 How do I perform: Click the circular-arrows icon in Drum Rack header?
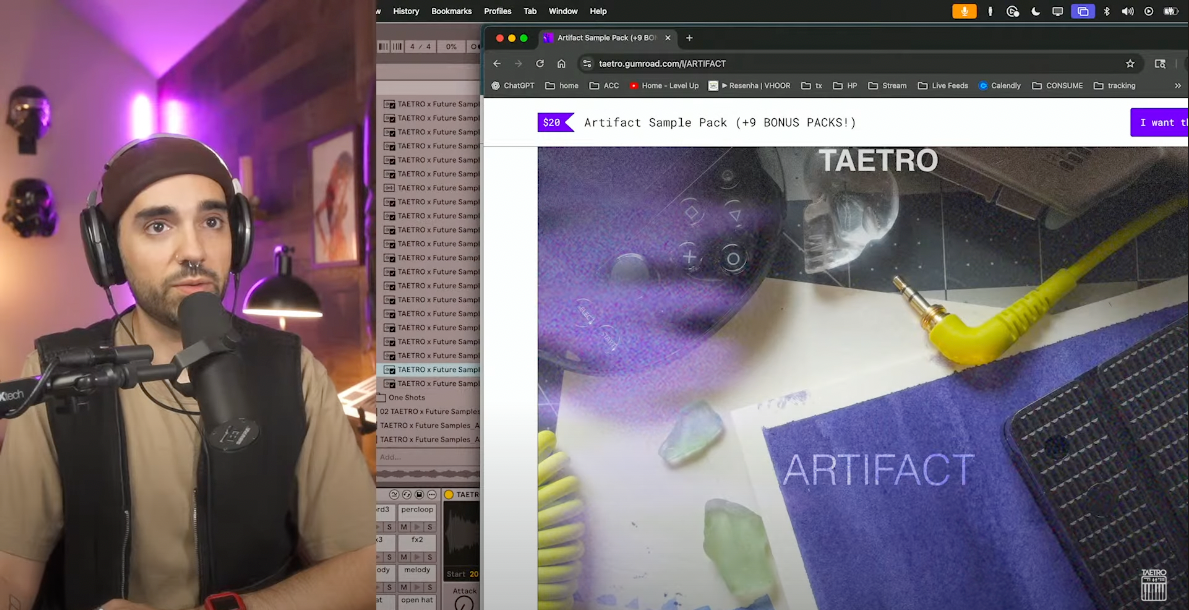pyautogui.click(x=406, y=495)
